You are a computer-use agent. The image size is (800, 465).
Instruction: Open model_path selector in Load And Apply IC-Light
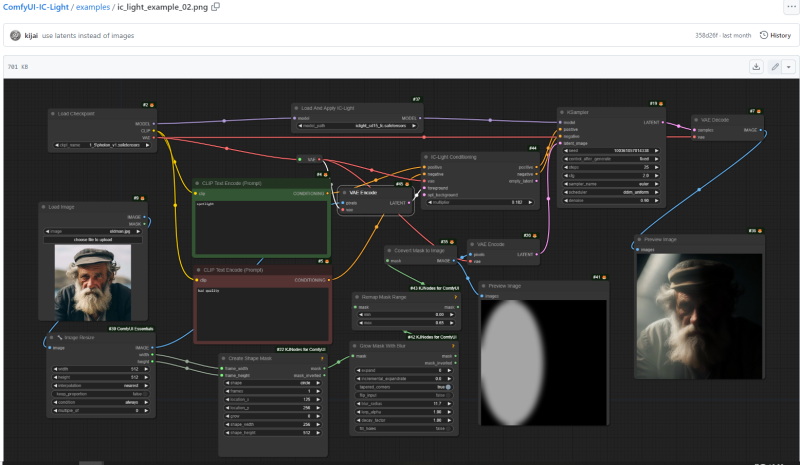[357, 126]
